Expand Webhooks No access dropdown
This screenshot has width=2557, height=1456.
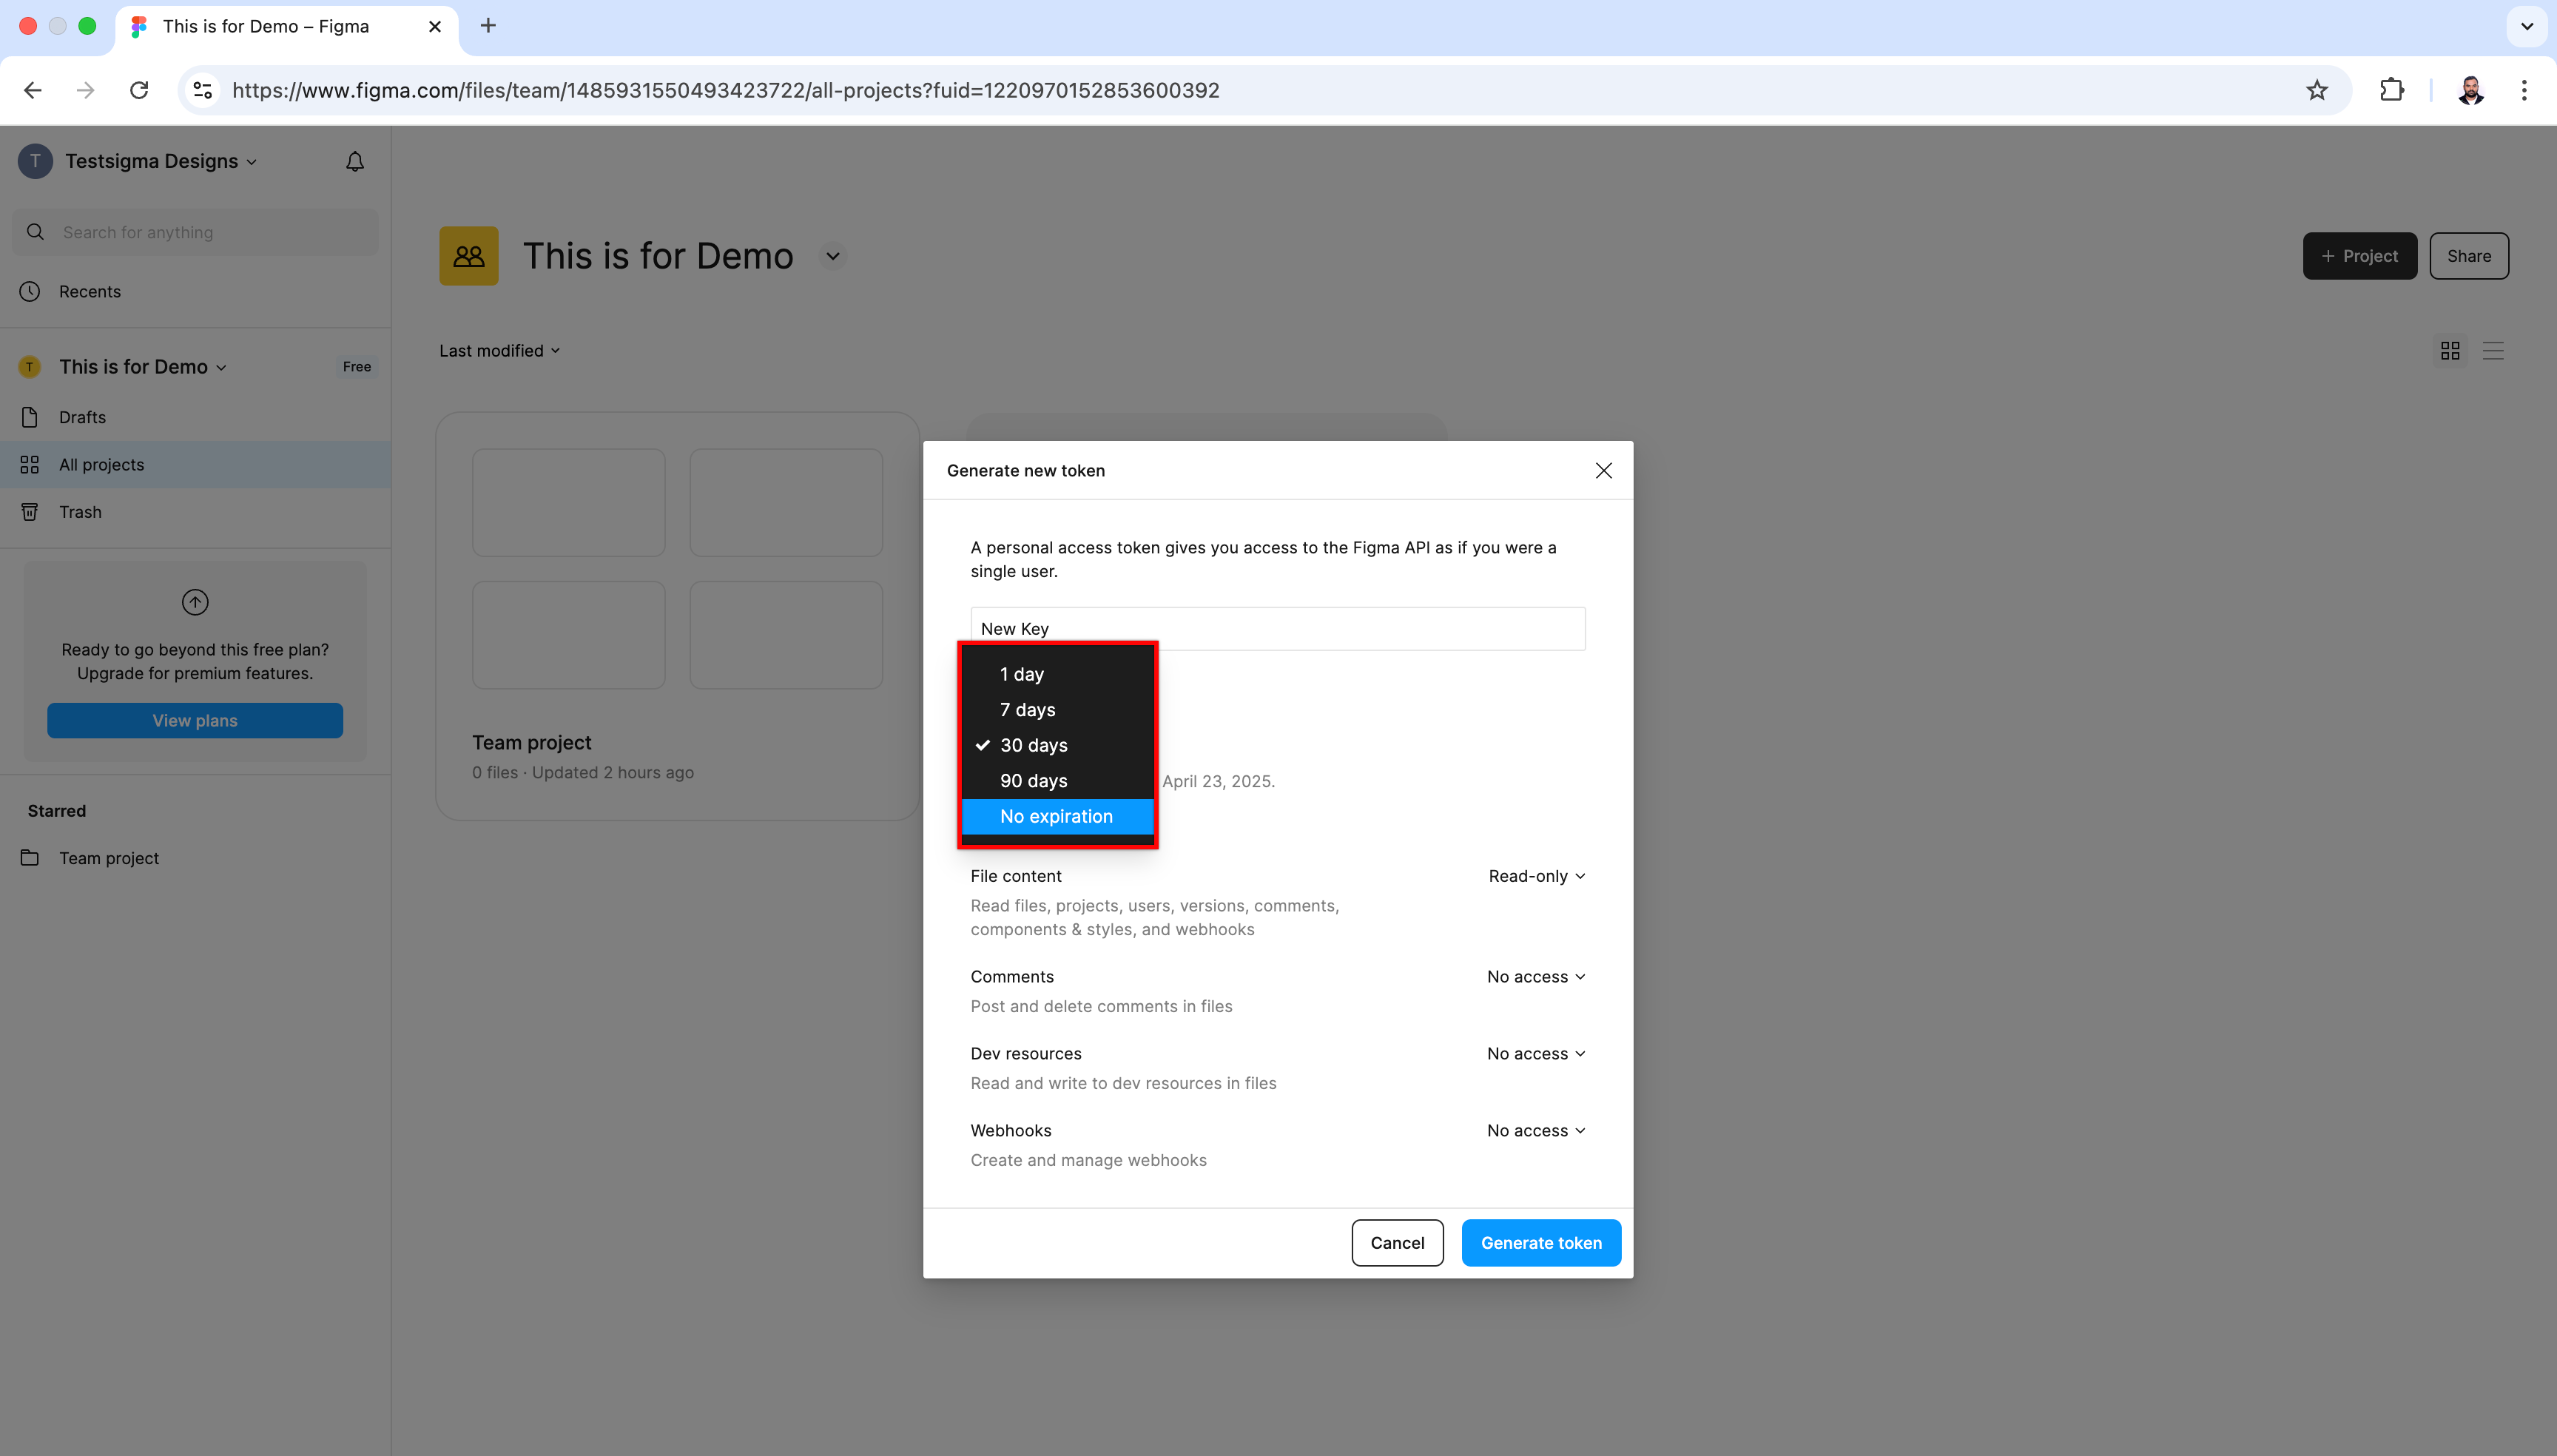(1535, 1131)
